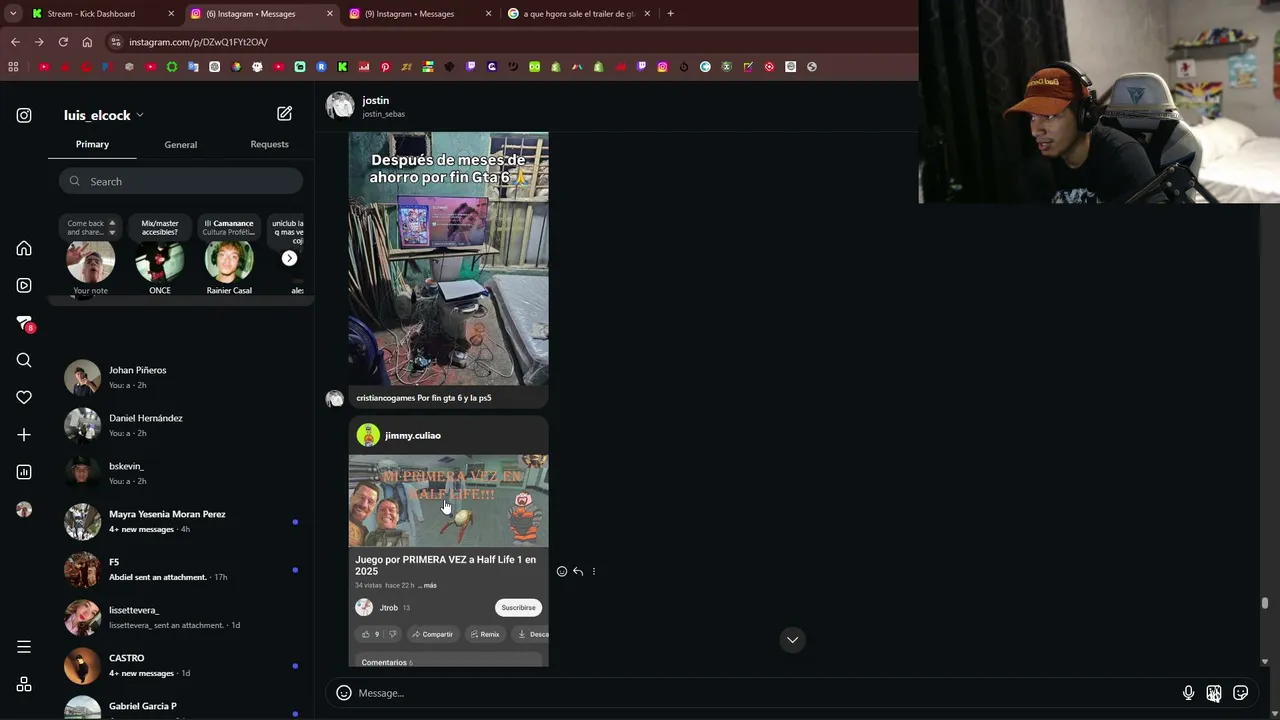The image size is (1280, 720).
Task: React to Half Life message with emoji
Action: [562, 572]
